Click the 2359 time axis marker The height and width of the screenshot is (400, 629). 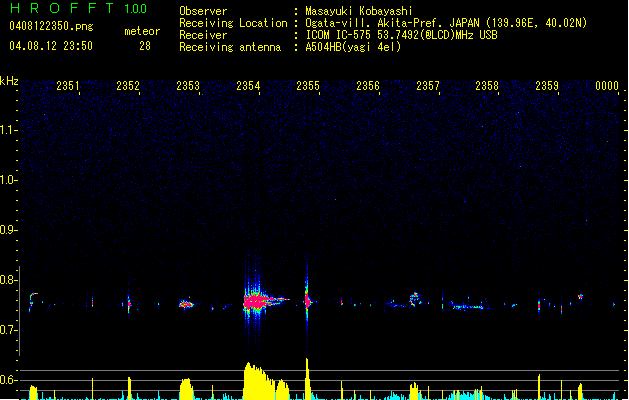[x=547, y=85]
